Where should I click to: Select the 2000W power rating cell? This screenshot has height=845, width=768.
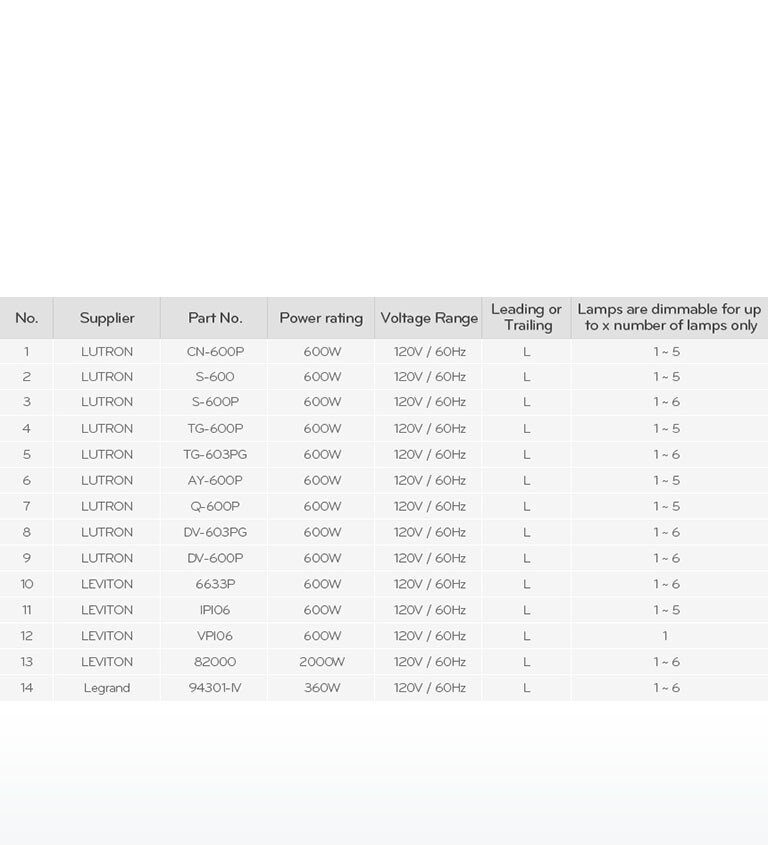(321, 662)
